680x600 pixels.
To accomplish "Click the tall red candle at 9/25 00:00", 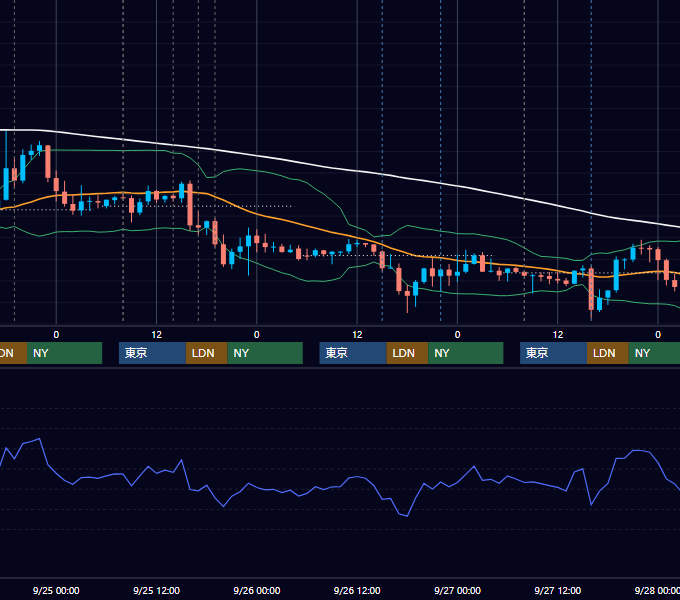I will click(48, 162).
